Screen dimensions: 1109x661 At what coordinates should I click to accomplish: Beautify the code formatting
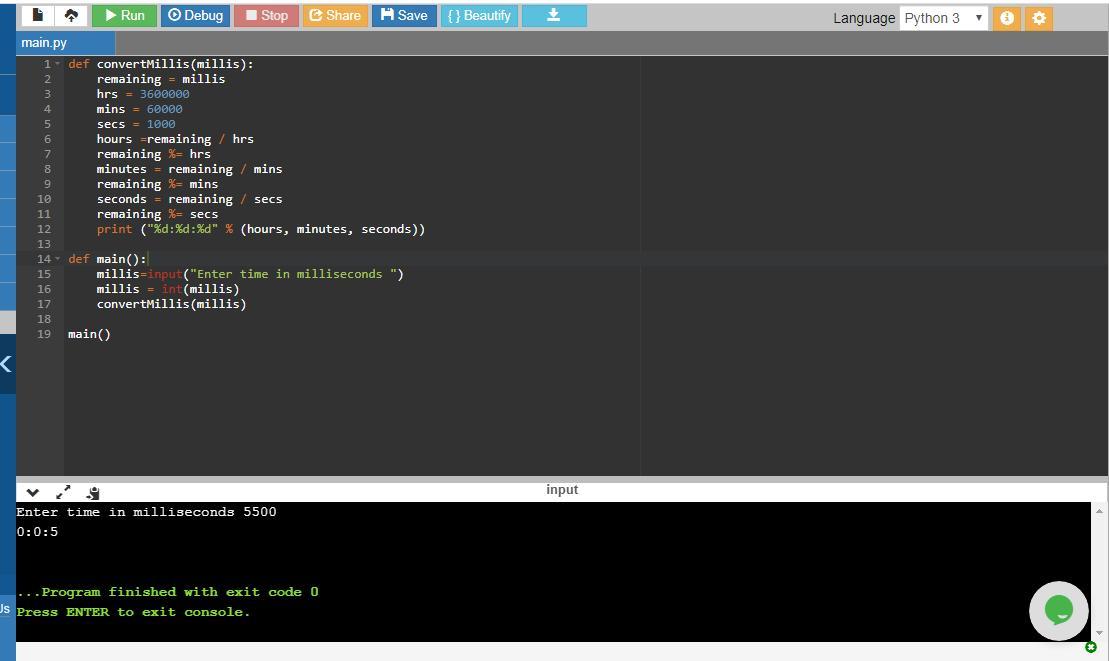pyautogui.click(x=479, y=16)
